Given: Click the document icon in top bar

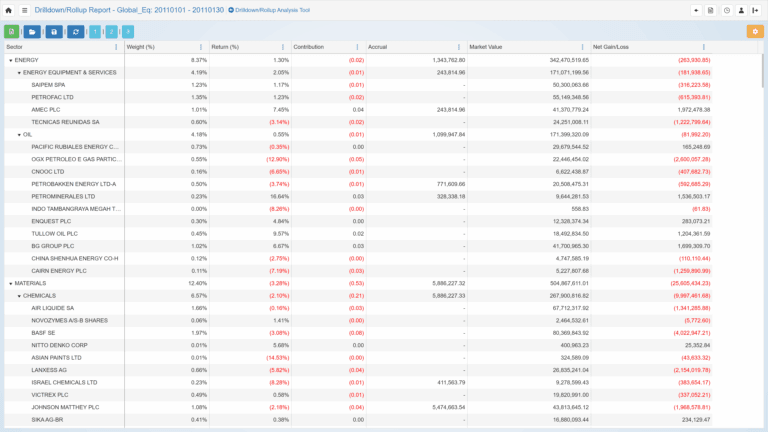Looking at the screenshot, I should click(x=711, y=10).
